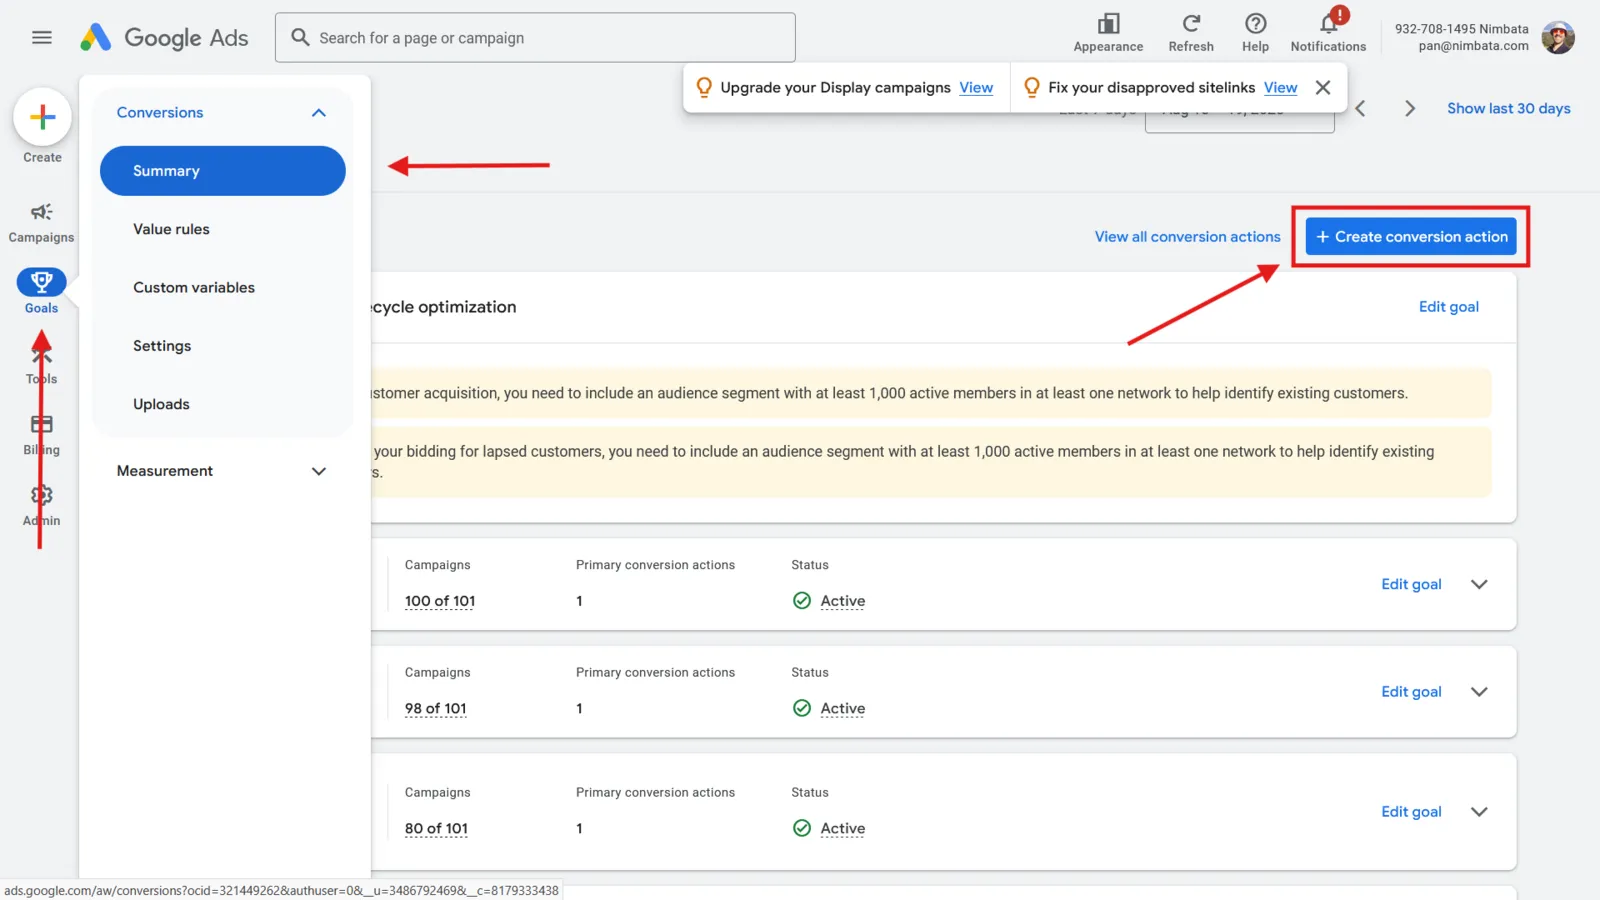Go to the previous date range arrow
Image resolution: width=1600 pixels, height=900 pixels.
coord(1360,108)
